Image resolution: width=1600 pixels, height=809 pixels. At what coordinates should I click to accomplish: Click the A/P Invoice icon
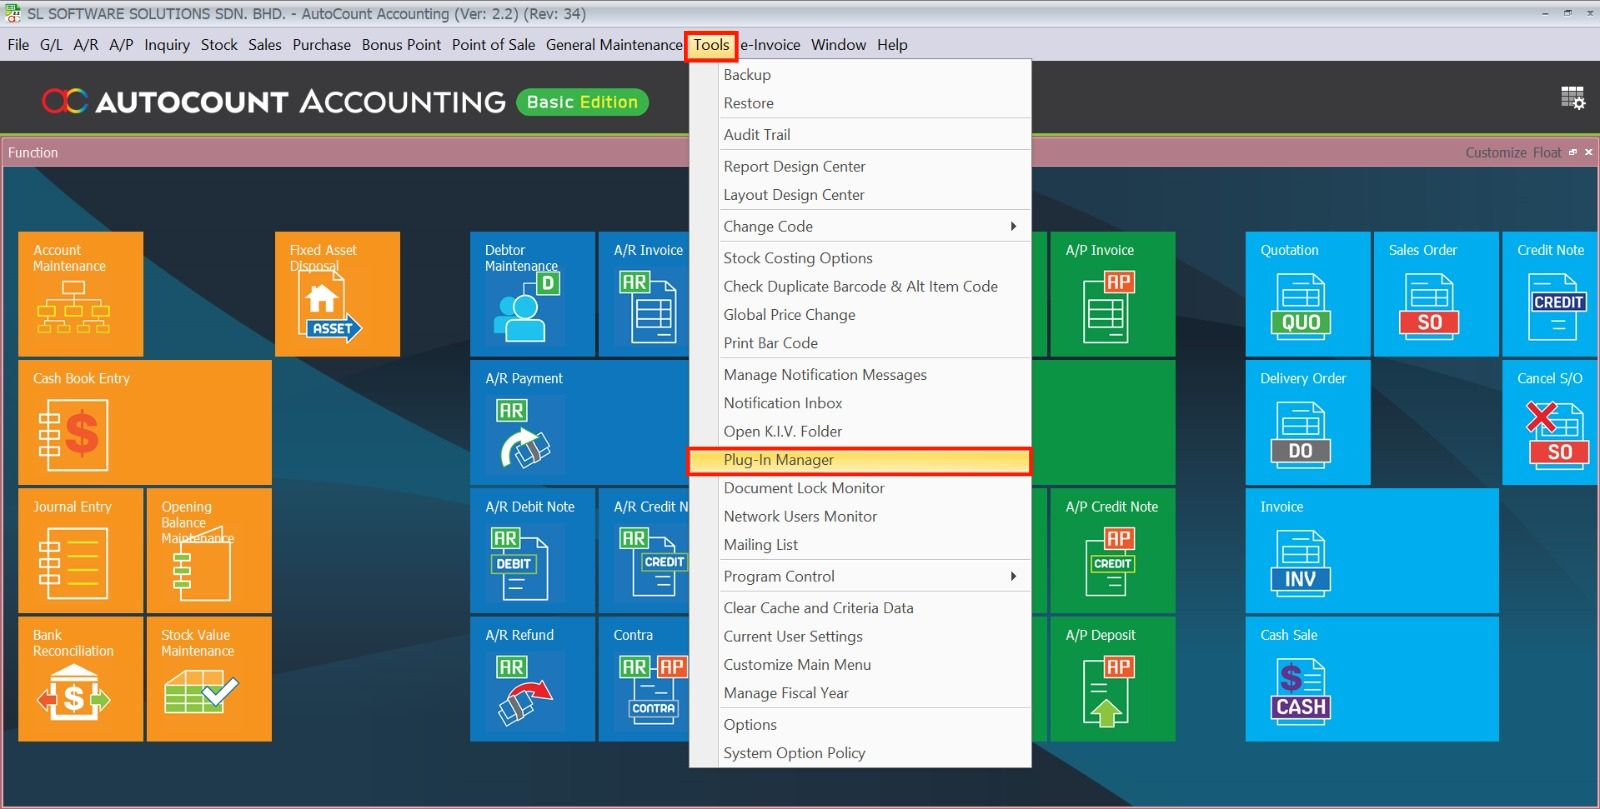[1108, 306]
